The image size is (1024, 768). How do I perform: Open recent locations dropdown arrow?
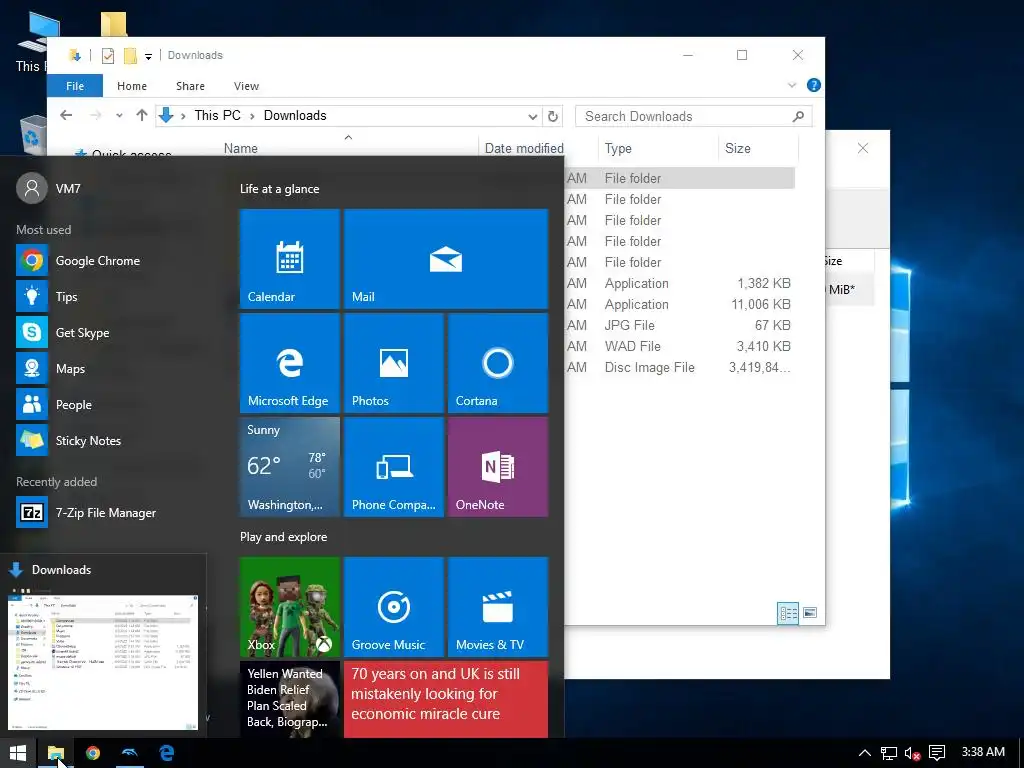[119, 116]
